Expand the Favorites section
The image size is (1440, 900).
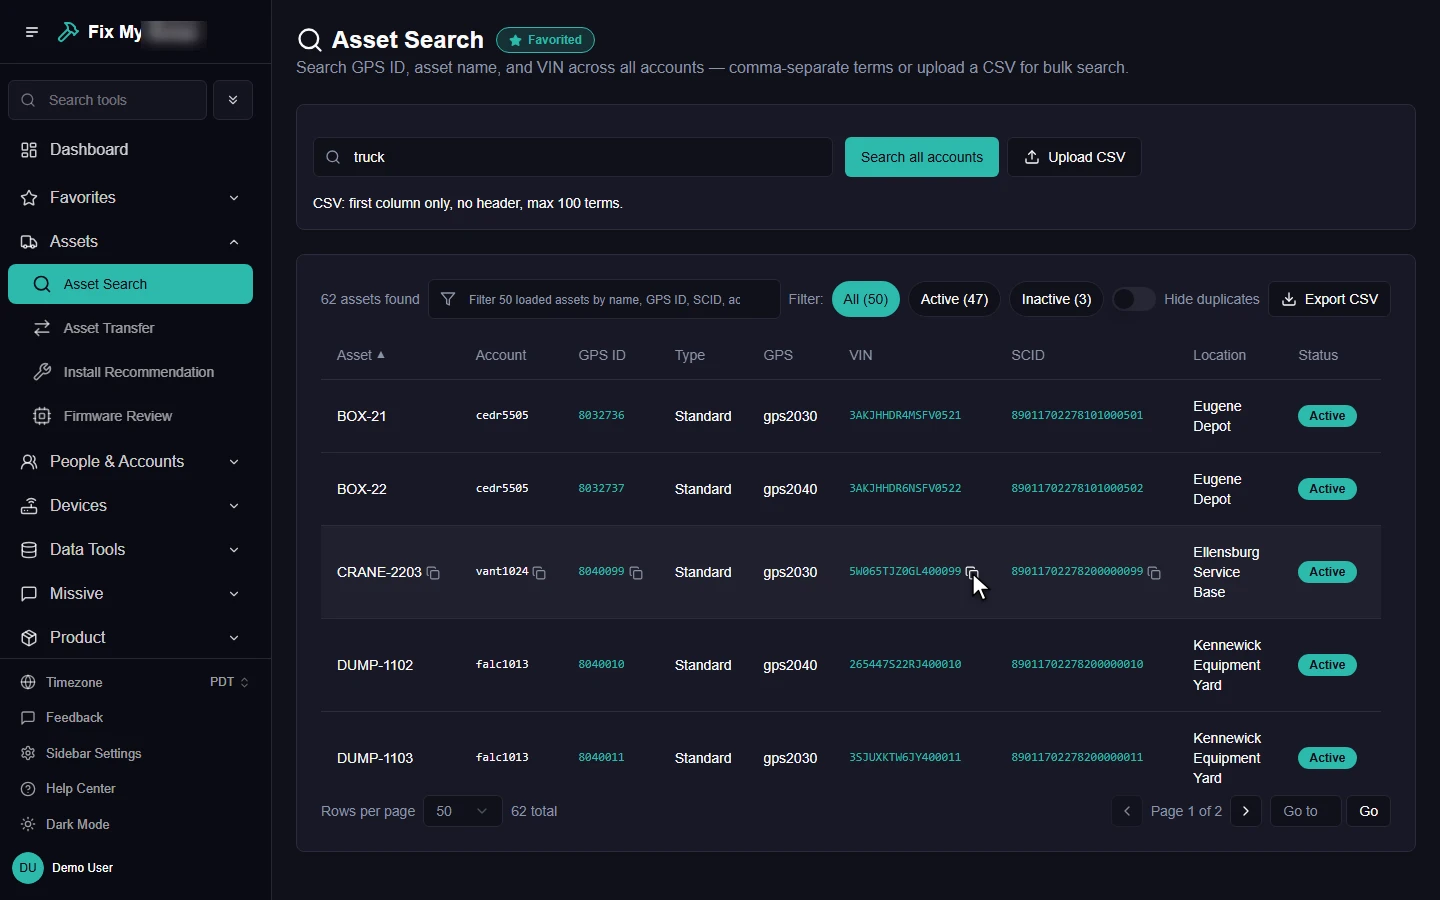point(130,198)
